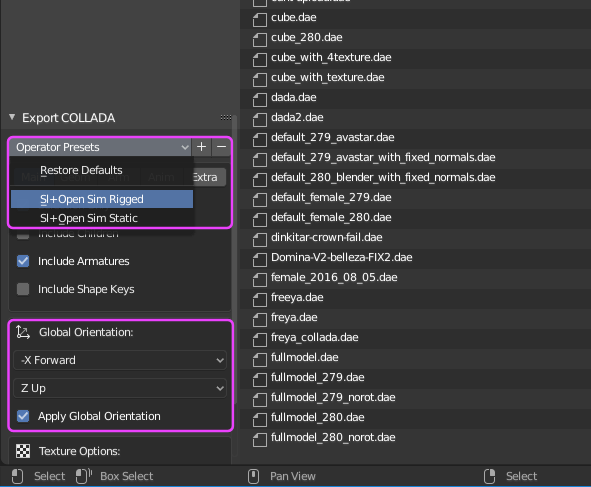Select Sl+Open Sim Static preset
This screenshot has width=591, height=487.
click(102, 218)
